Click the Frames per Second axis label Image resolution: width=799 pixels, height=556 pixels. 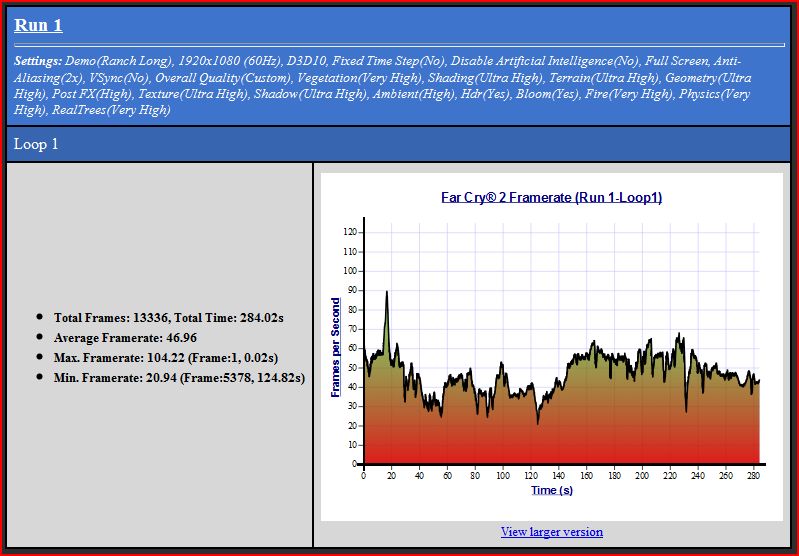point(335,348)
